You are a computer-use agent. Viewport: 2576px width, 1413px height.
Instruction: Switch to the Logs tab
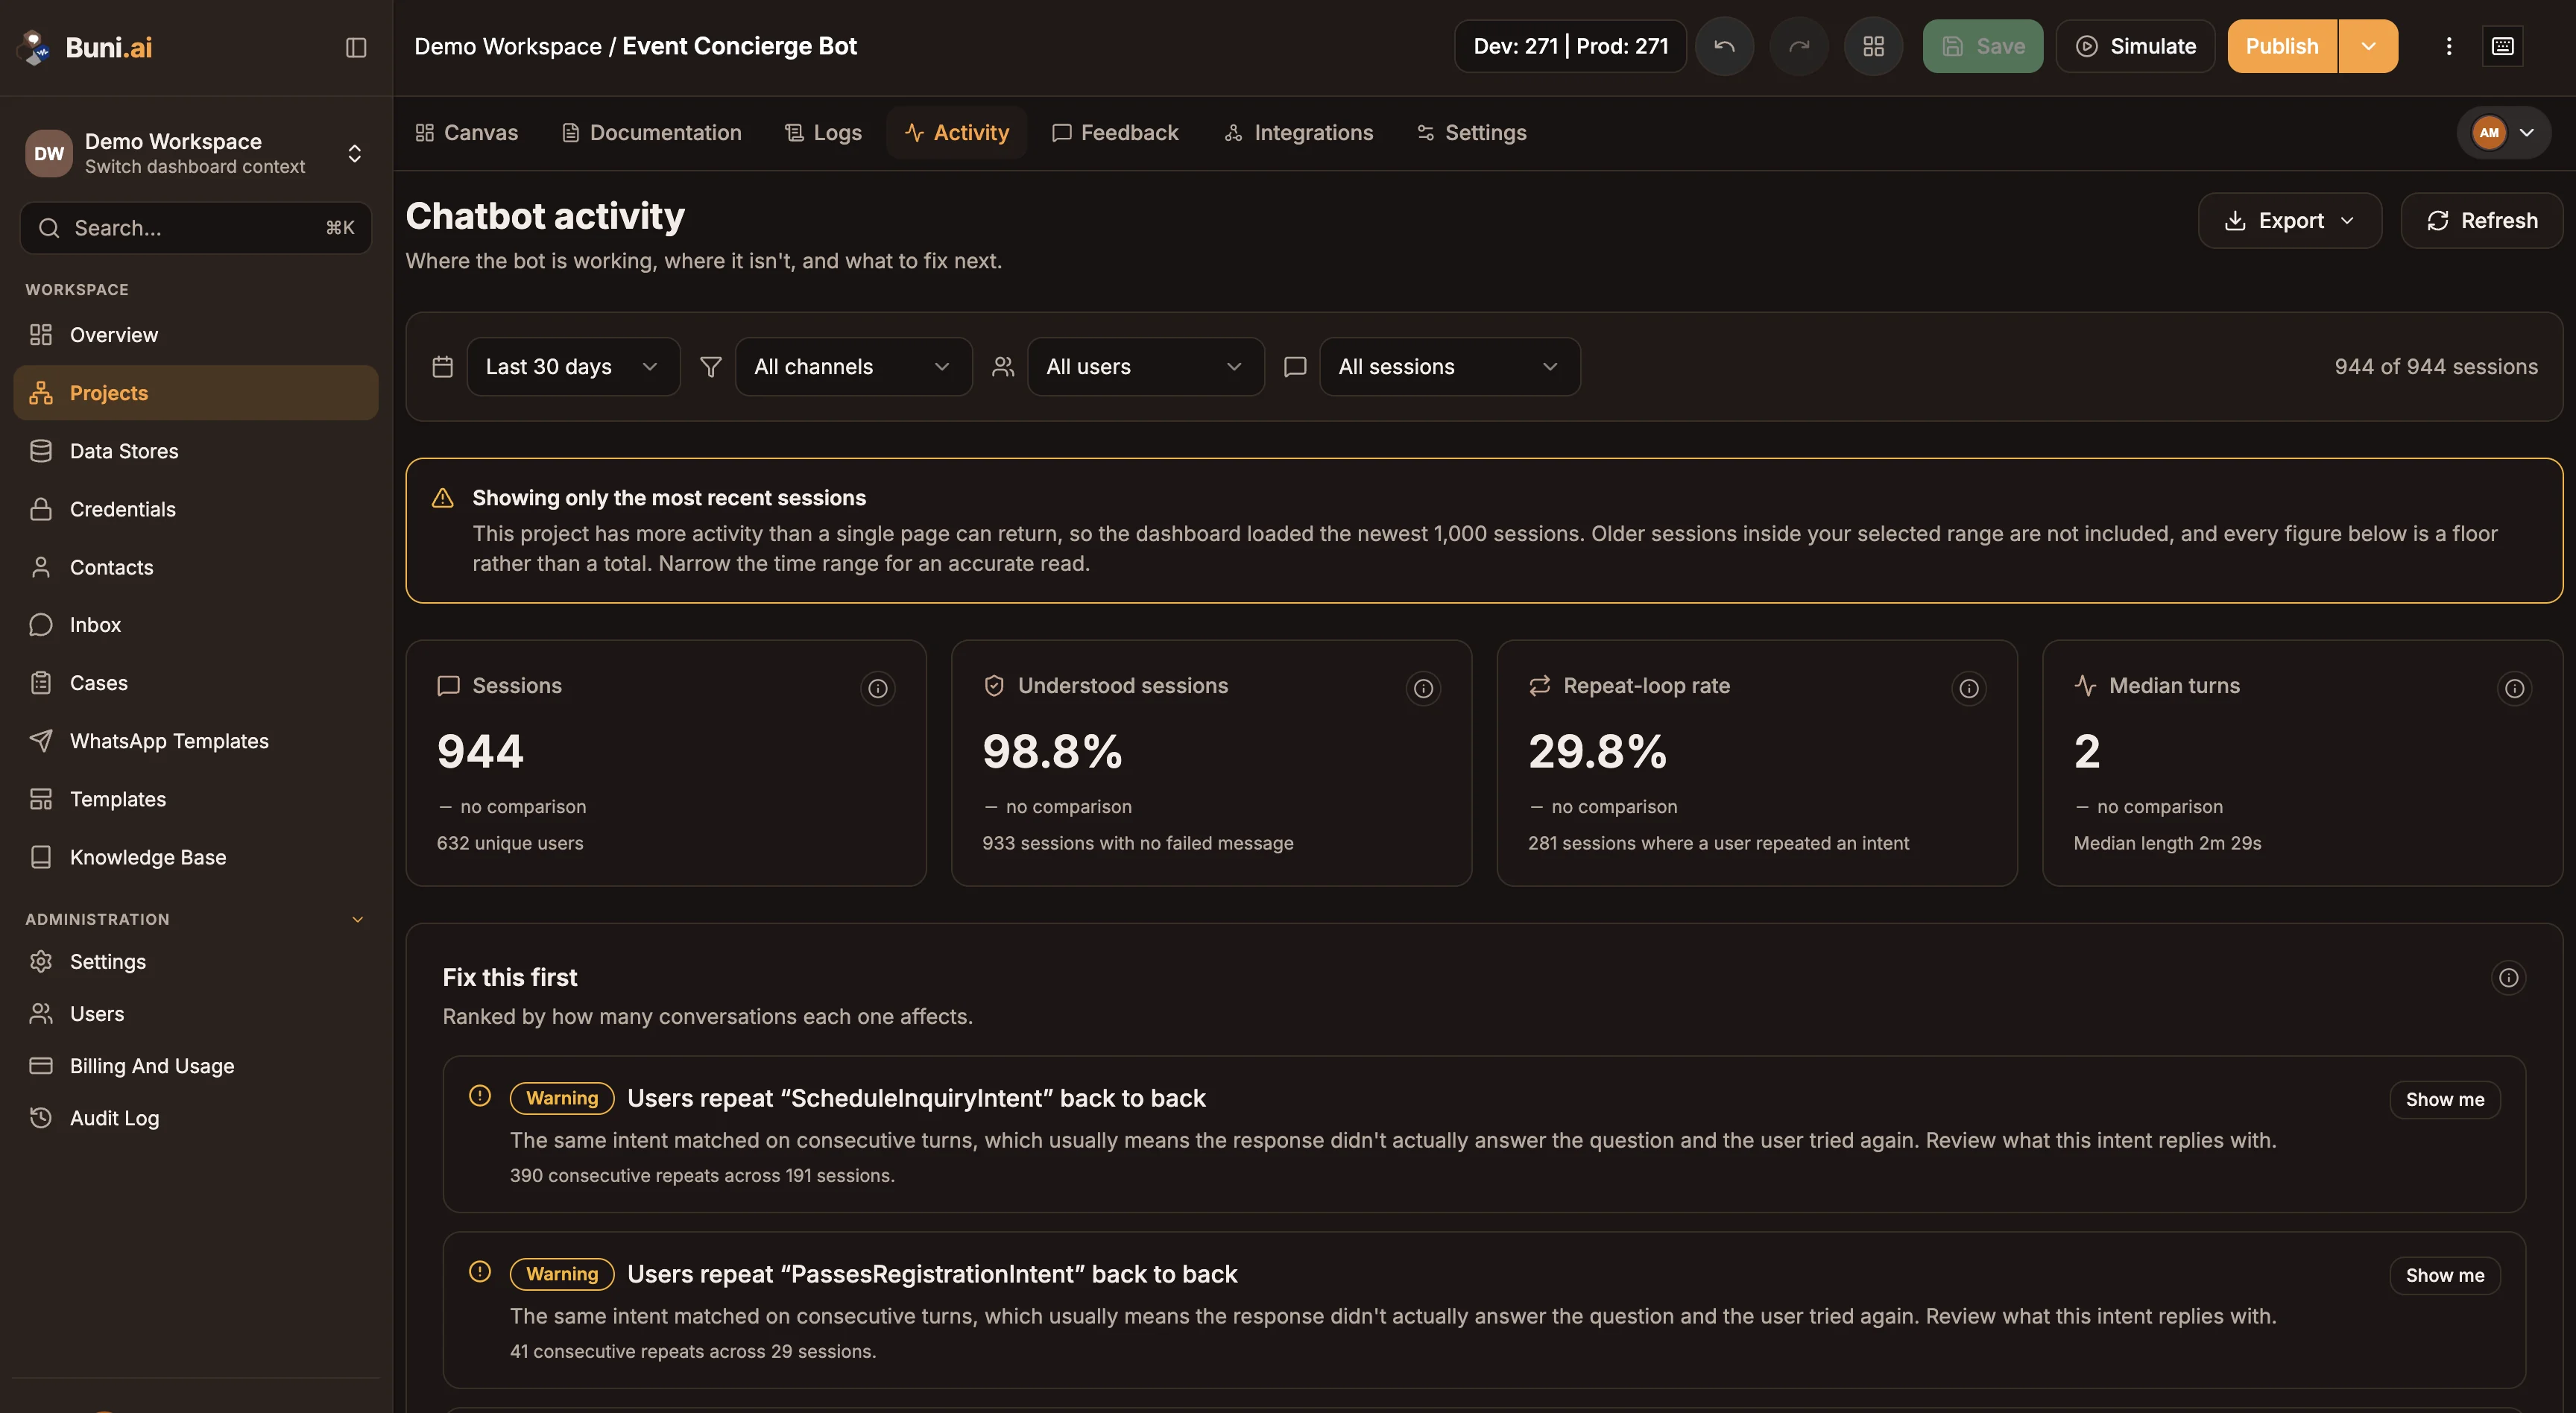(823, 133)
